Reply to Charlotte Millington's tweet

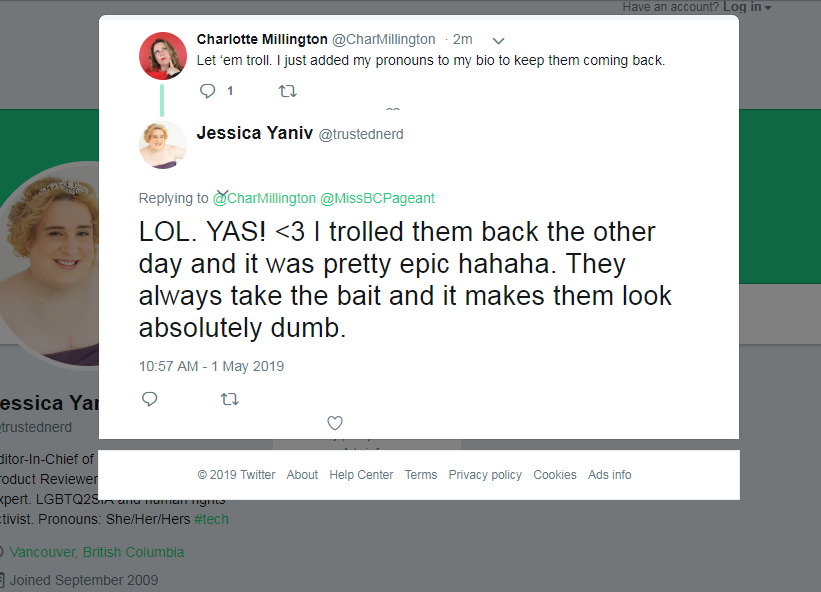208,91
